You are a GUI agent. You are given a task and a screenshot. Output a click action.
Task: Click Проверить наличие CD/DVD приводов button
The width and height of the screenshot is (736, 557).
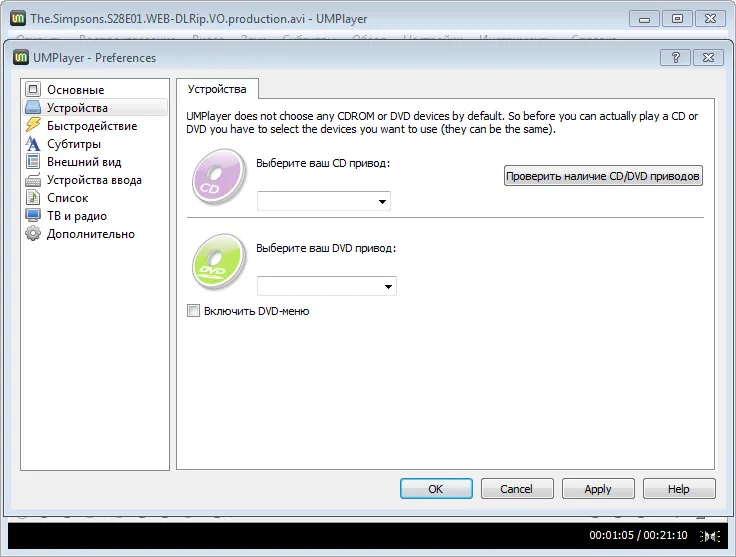tap(603, 176)
